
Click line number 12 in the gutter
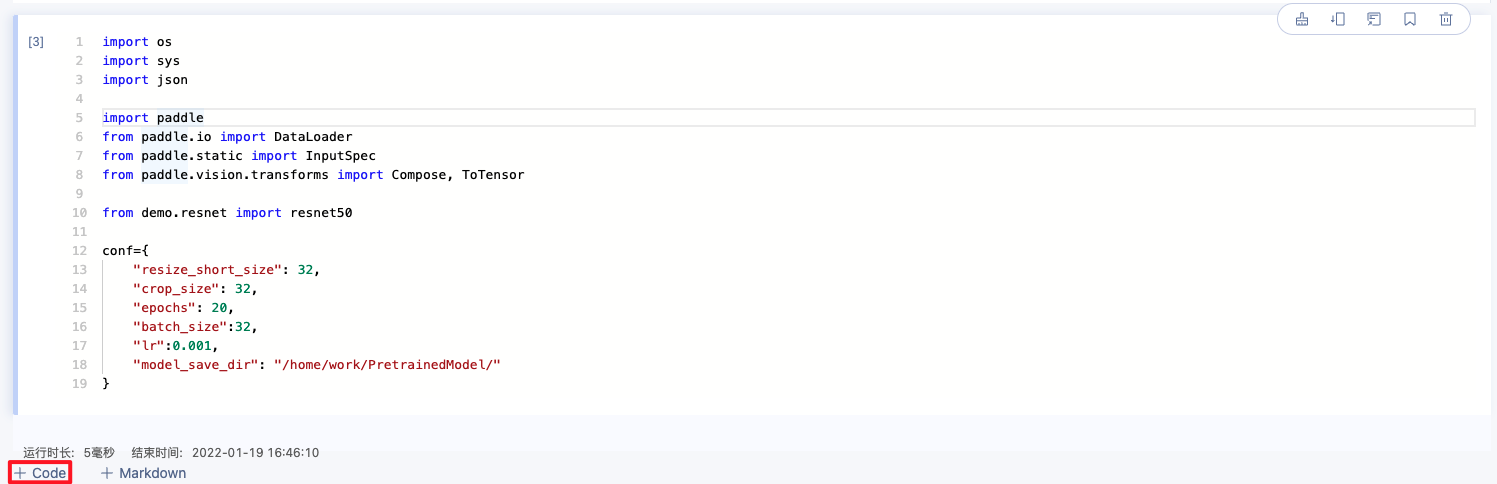pyautogui.click(x=80, y=251)
